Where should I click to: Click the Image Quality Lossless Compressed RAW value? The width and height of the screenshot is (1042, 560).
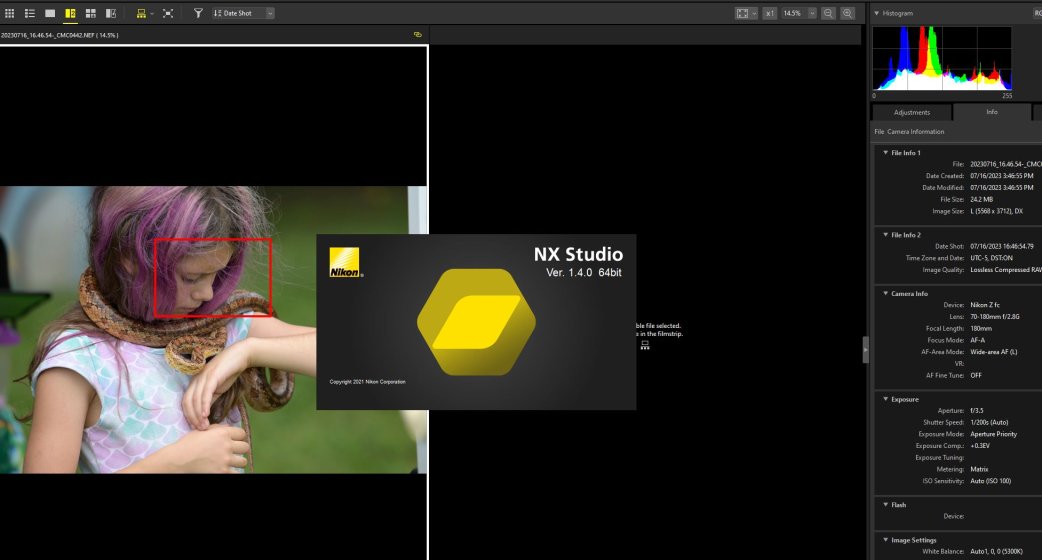[x=1006, y=270]
